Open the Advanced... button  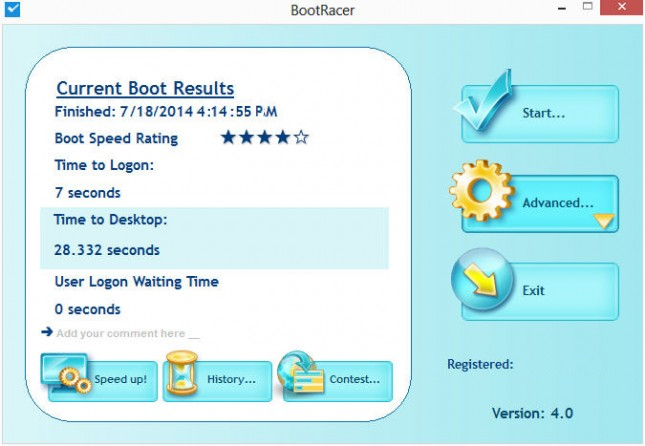(540, 204)
